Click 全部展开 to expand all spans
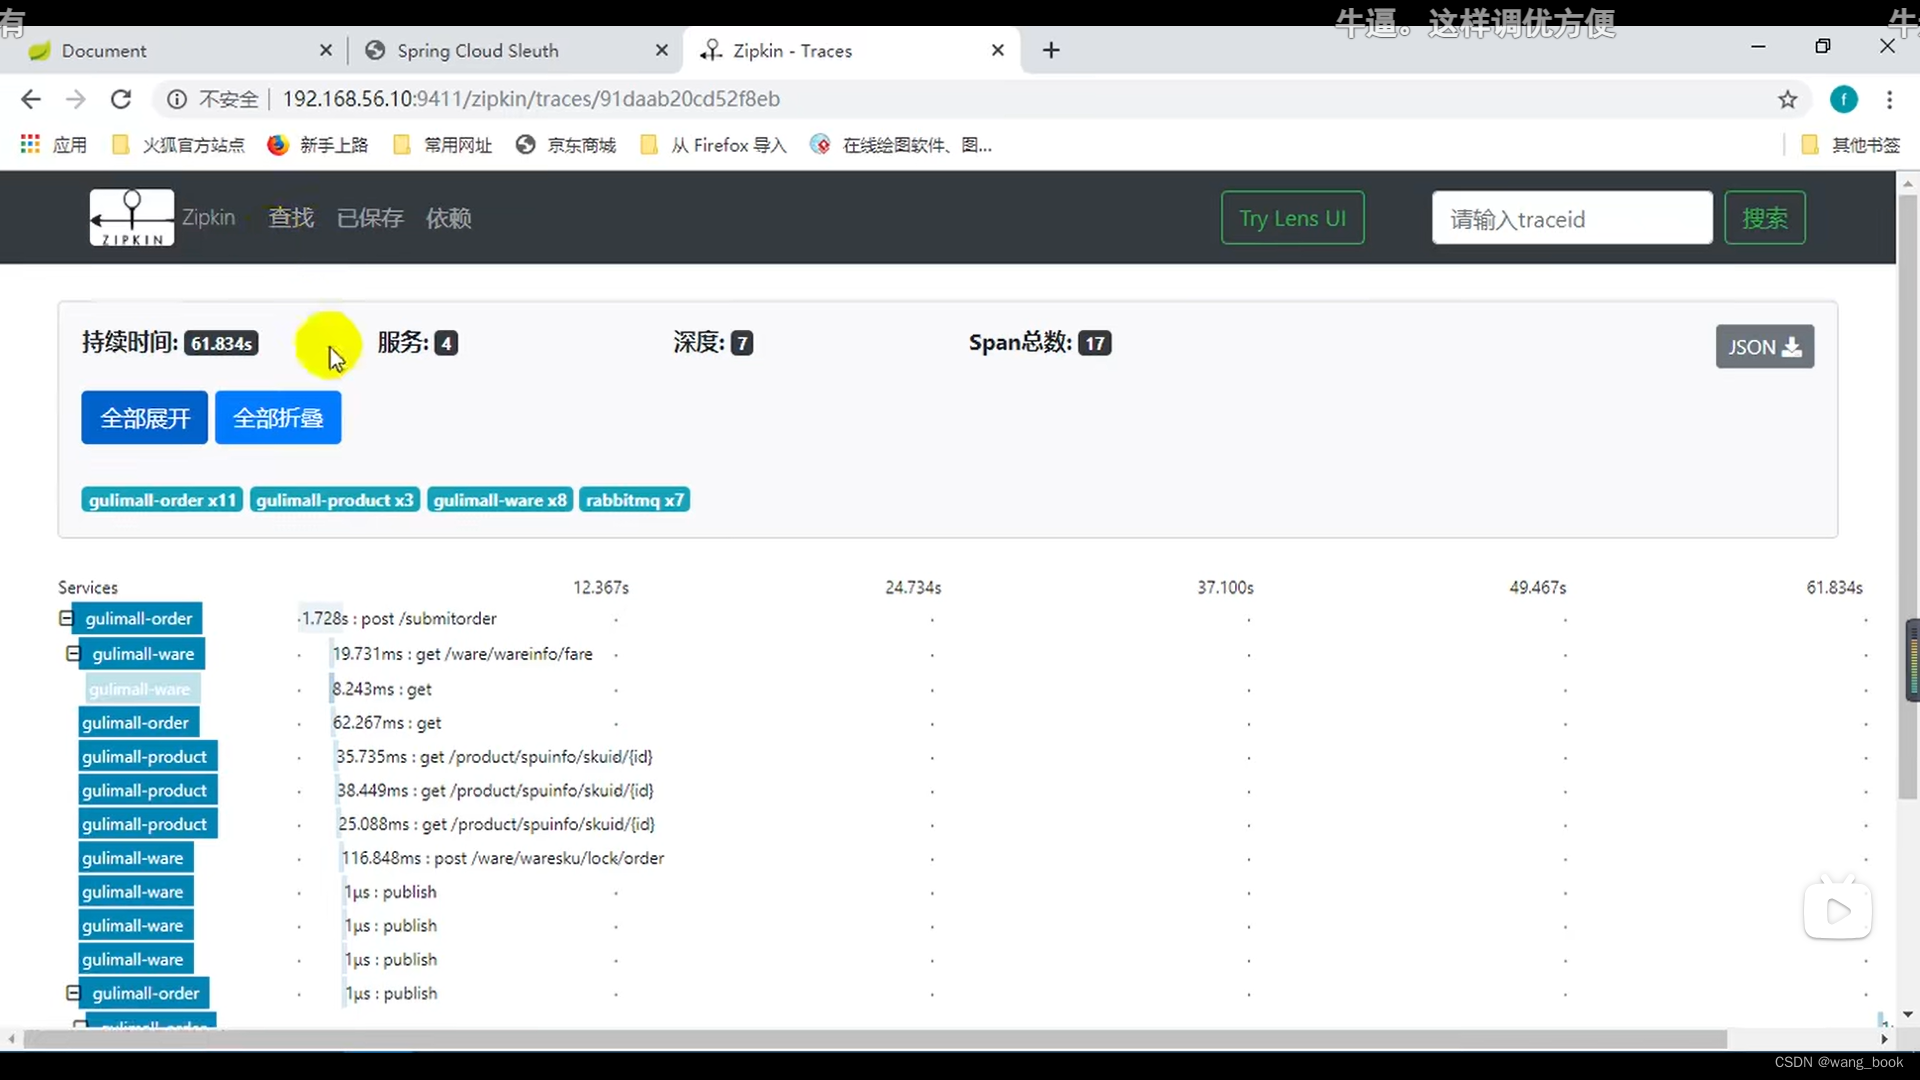 [145, 418]
